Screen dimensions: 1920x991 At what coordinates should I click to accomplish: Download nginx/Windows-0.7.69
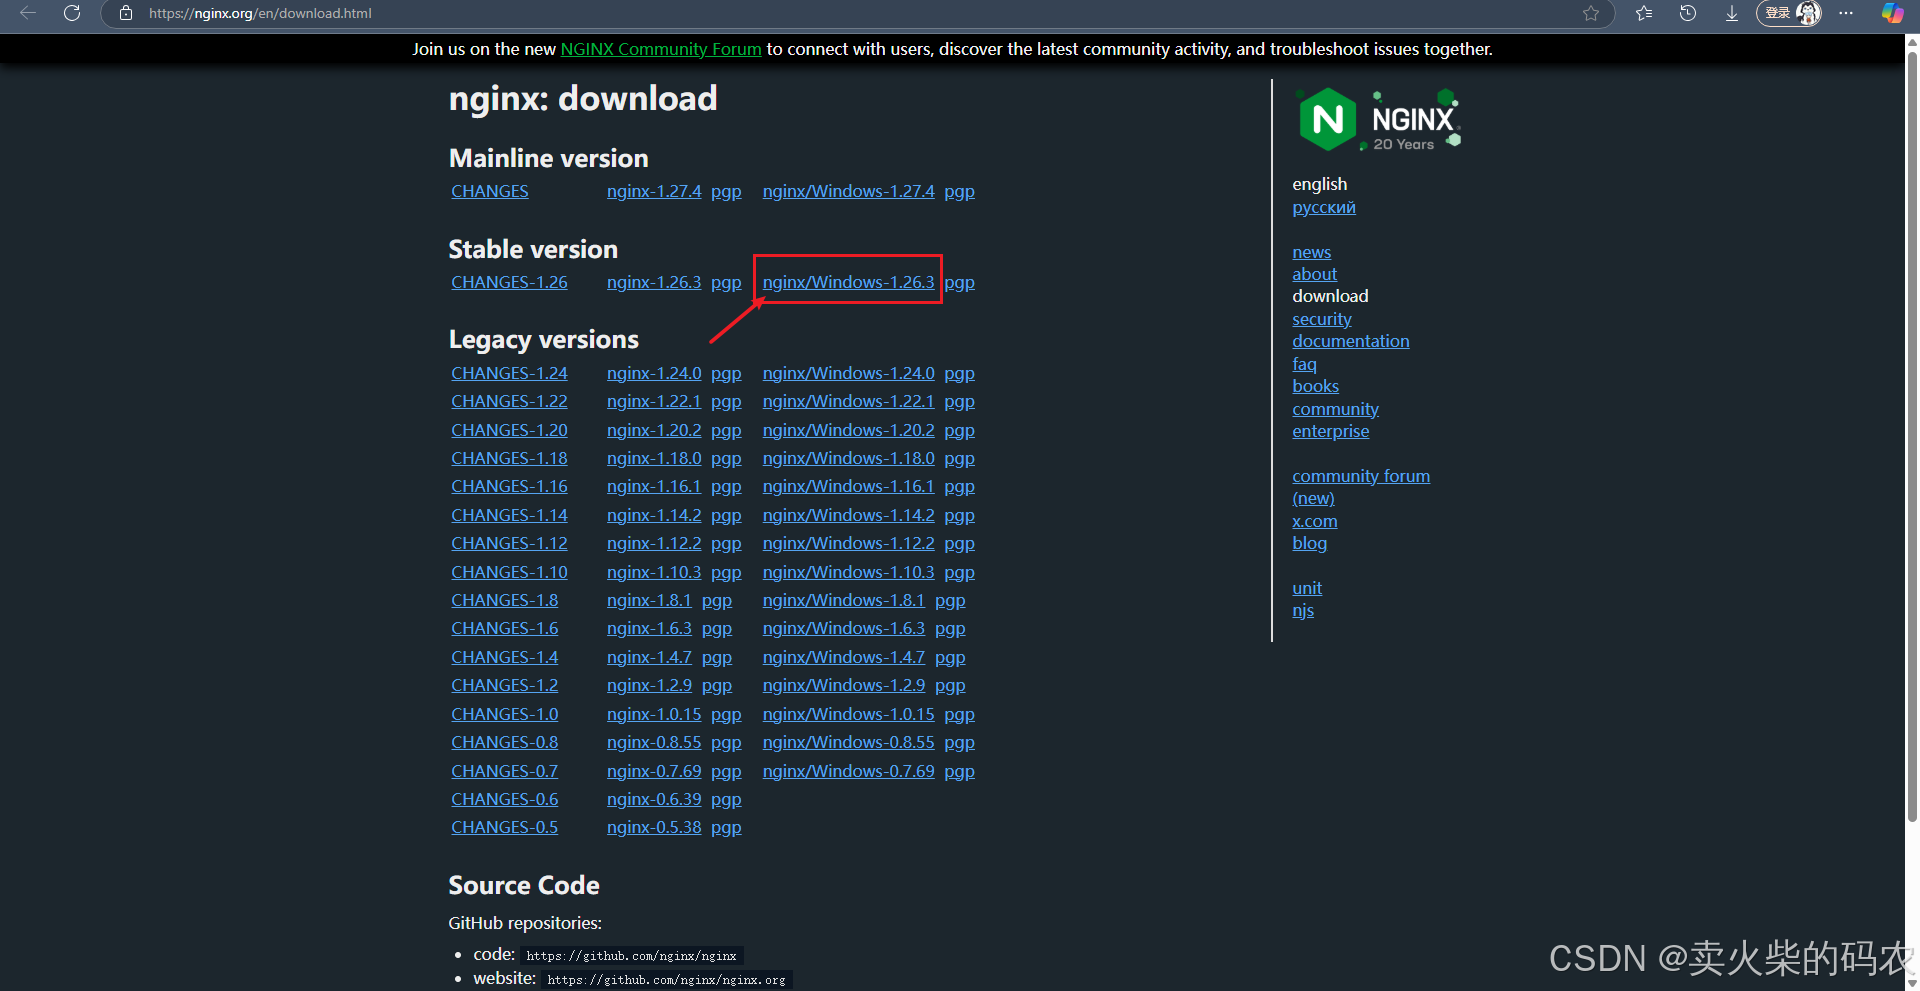click(848, 771)
